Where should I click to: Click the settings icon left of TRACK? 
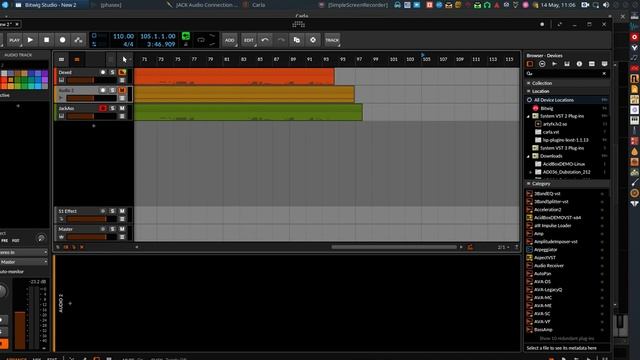pyautogui.click(x=313, y=40)
